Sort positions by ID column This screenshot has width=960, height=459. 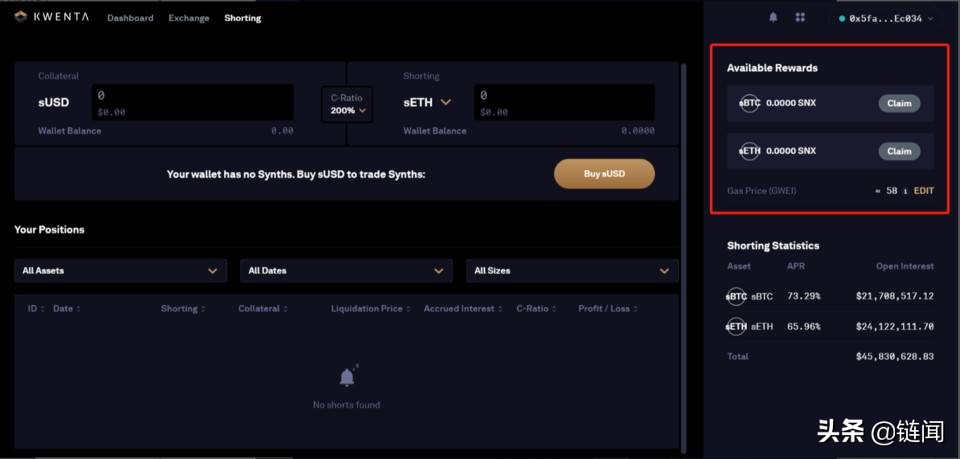(36, 308)
